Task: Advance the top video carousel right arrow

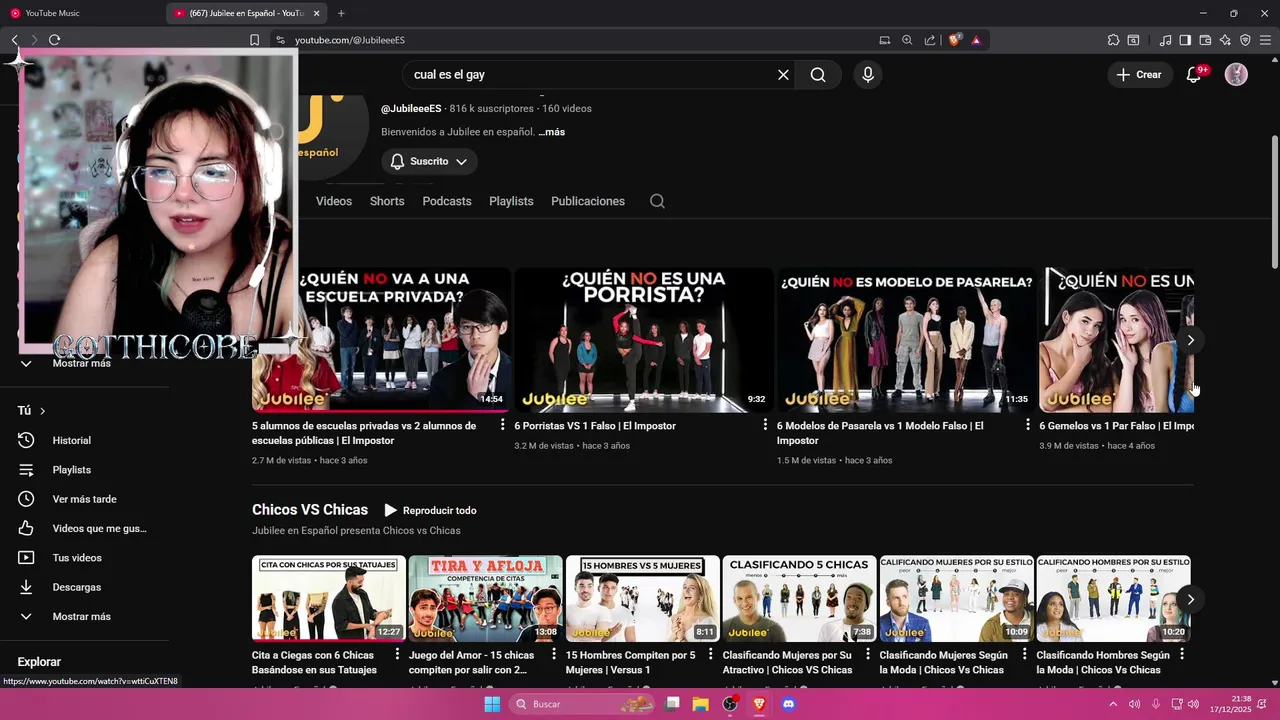Action: tap(1190, 340)
